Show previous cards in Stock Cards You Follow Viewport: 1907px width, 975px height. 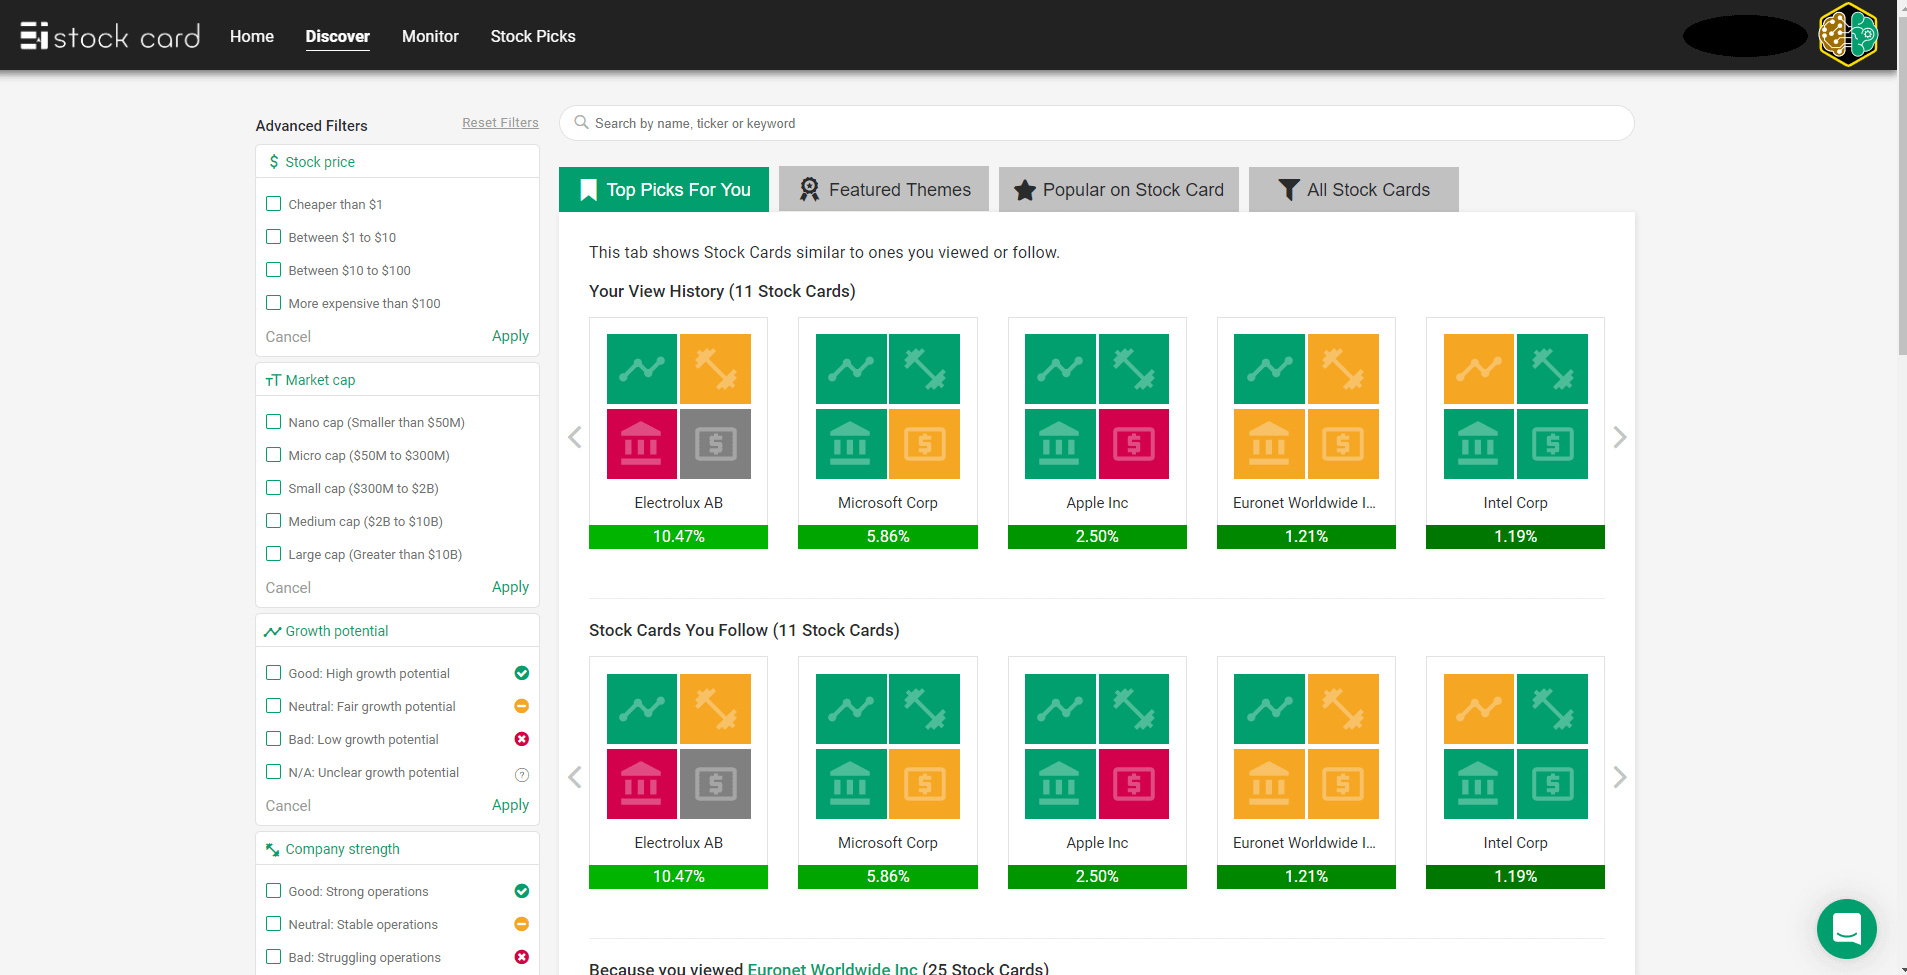(575, 777)
